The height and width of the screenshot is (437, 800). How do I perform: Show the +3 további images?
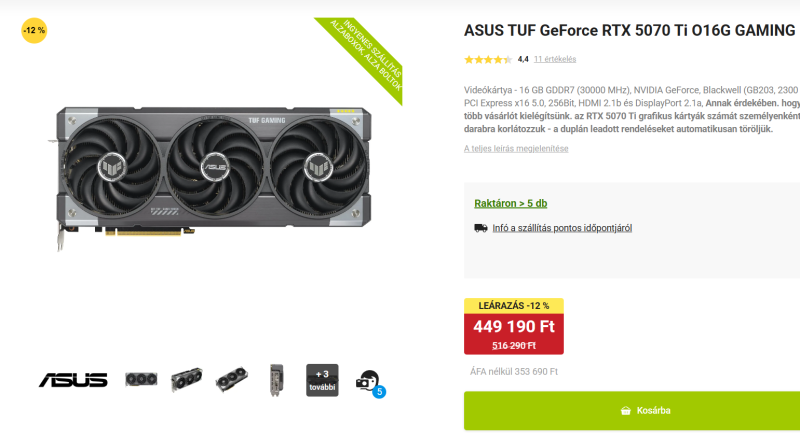(322, 380)
